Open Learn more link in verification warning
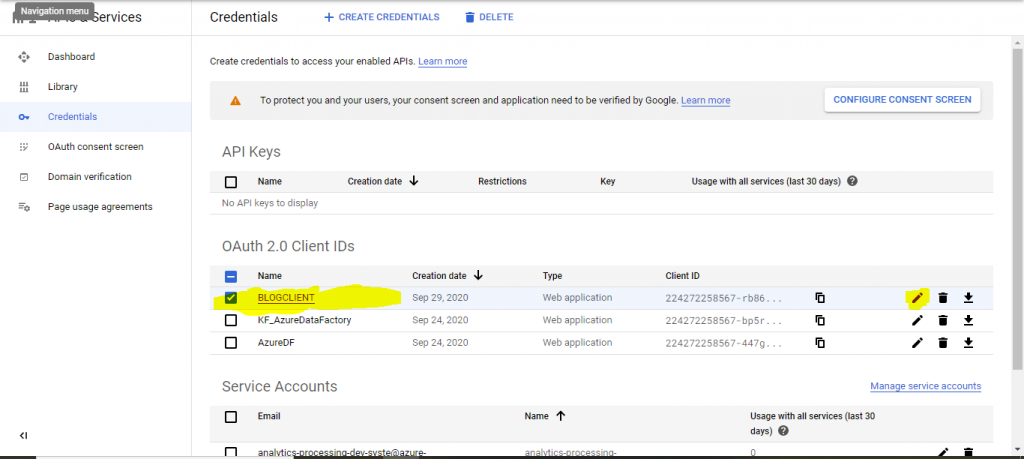 coord(705,101)
